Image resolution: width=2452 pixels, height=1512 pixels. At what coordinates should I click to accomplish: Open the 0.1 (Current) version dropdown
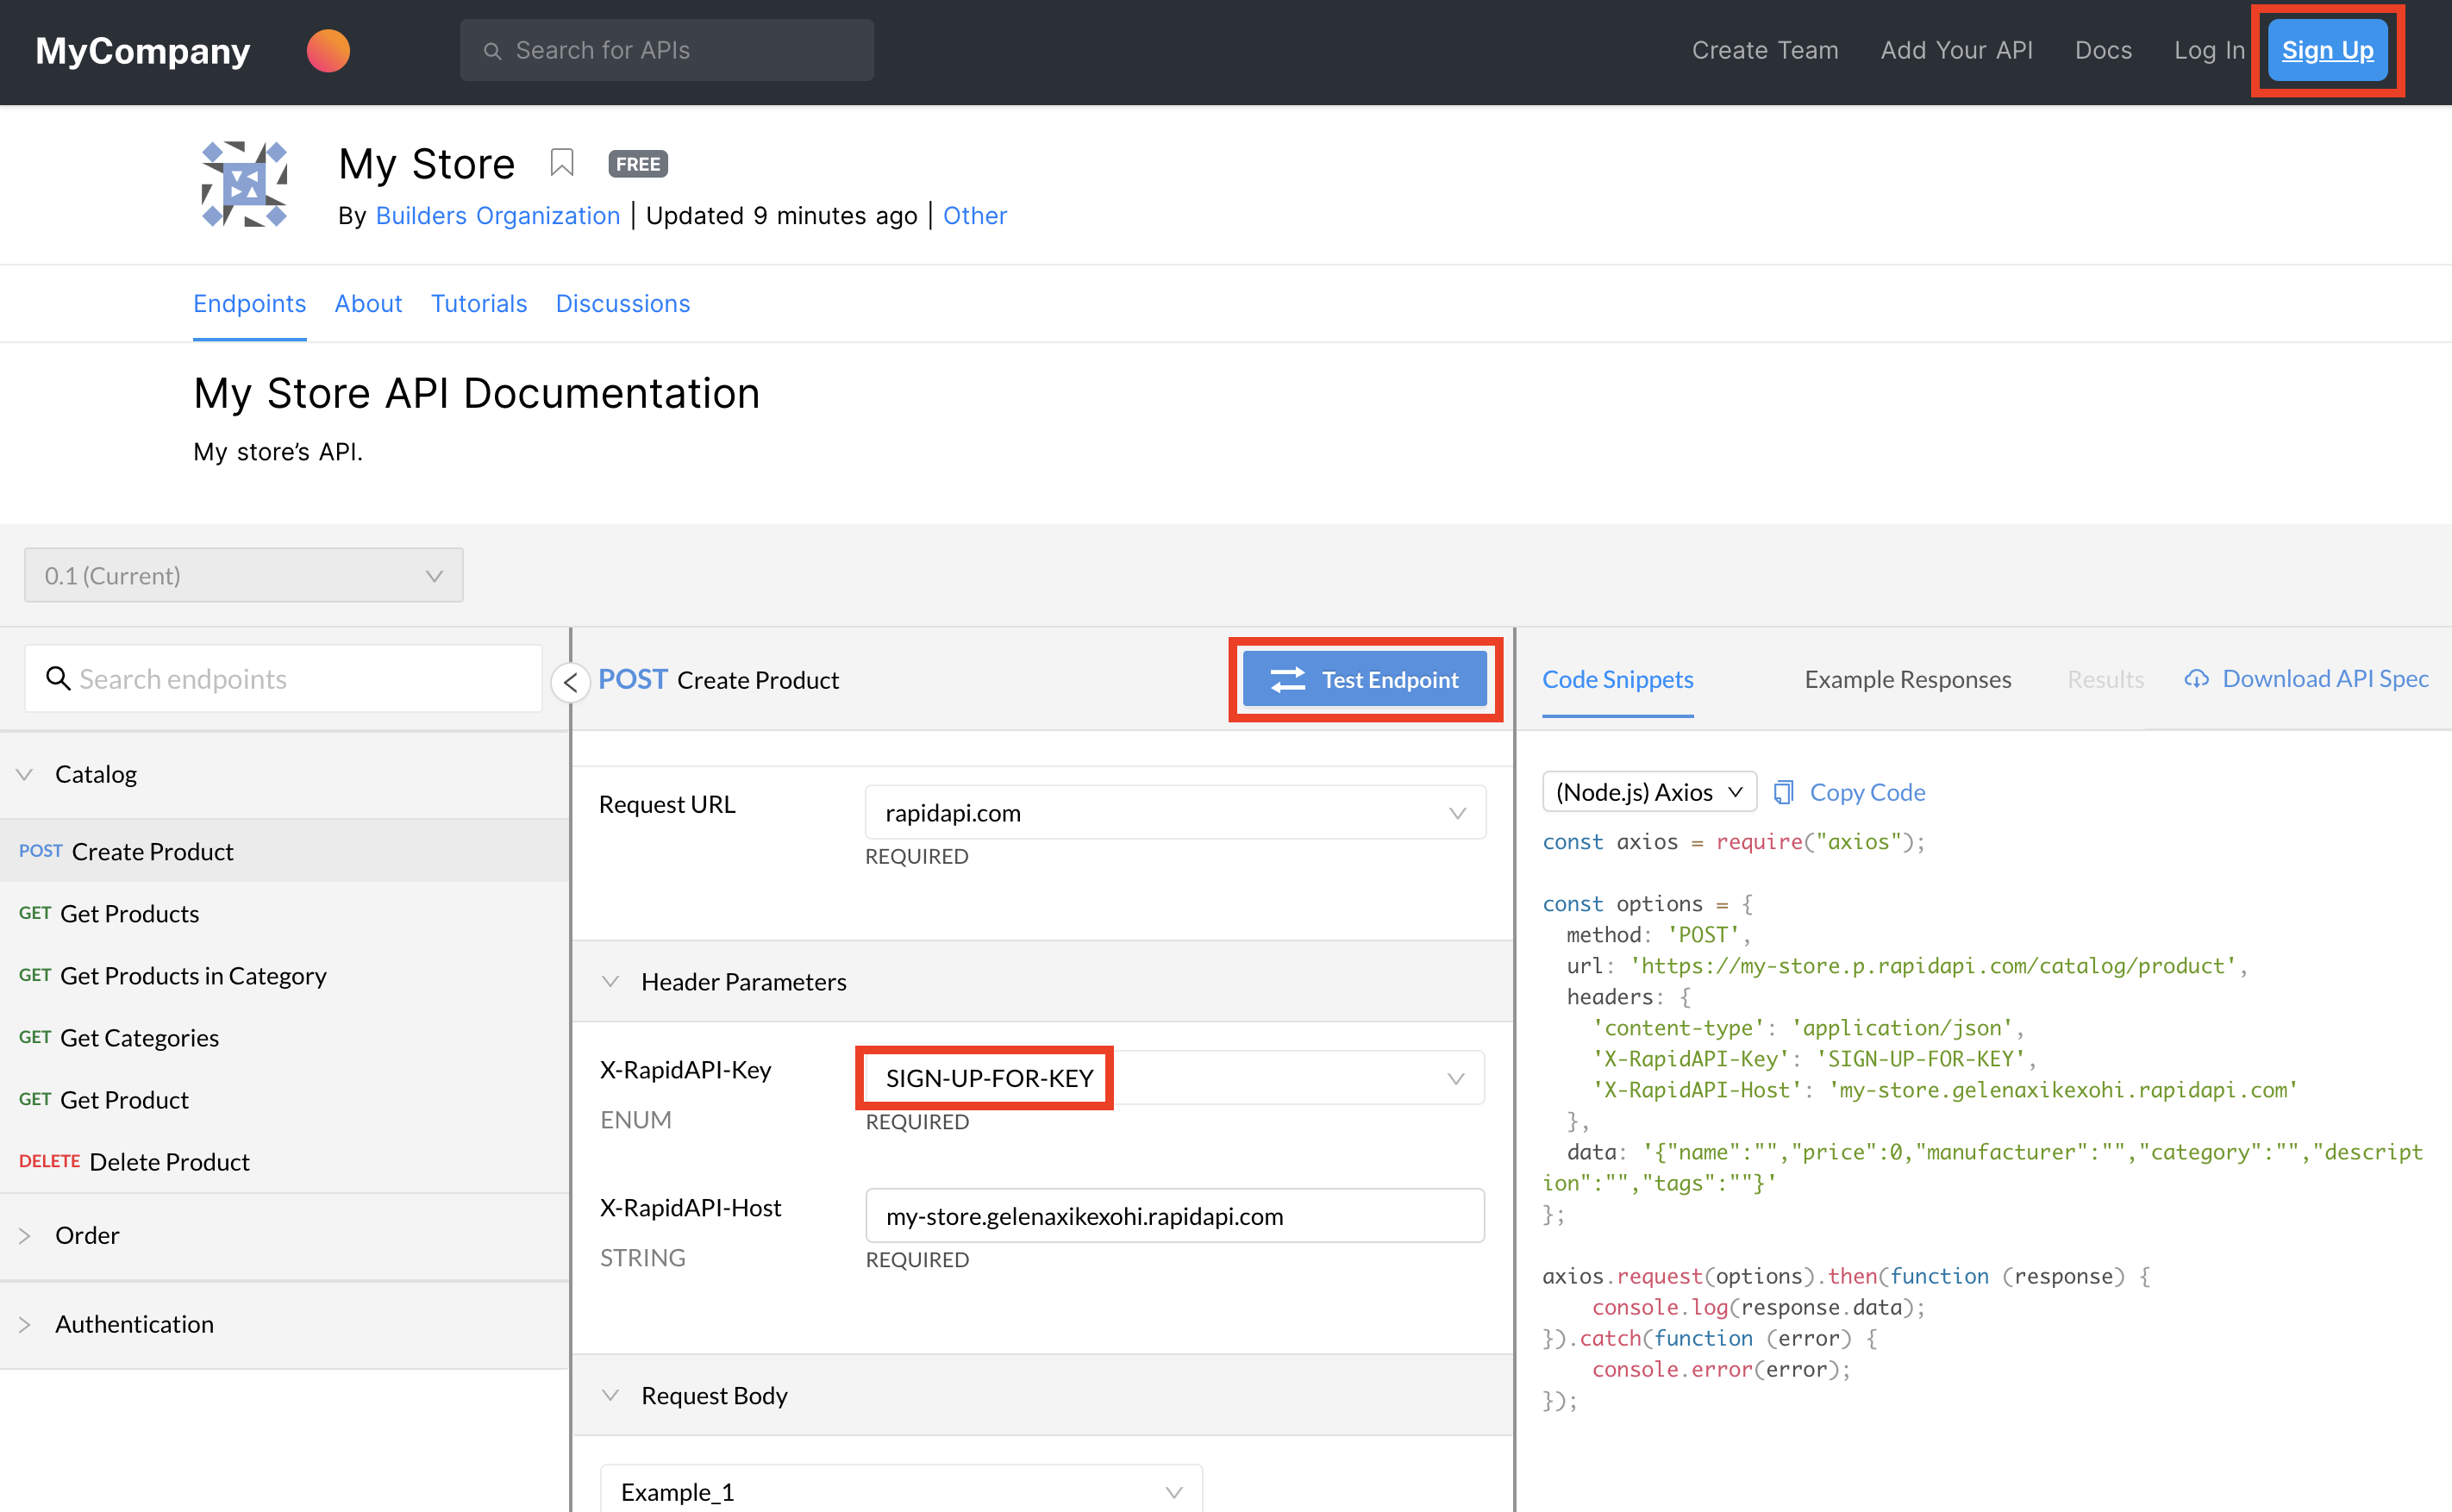244,575
